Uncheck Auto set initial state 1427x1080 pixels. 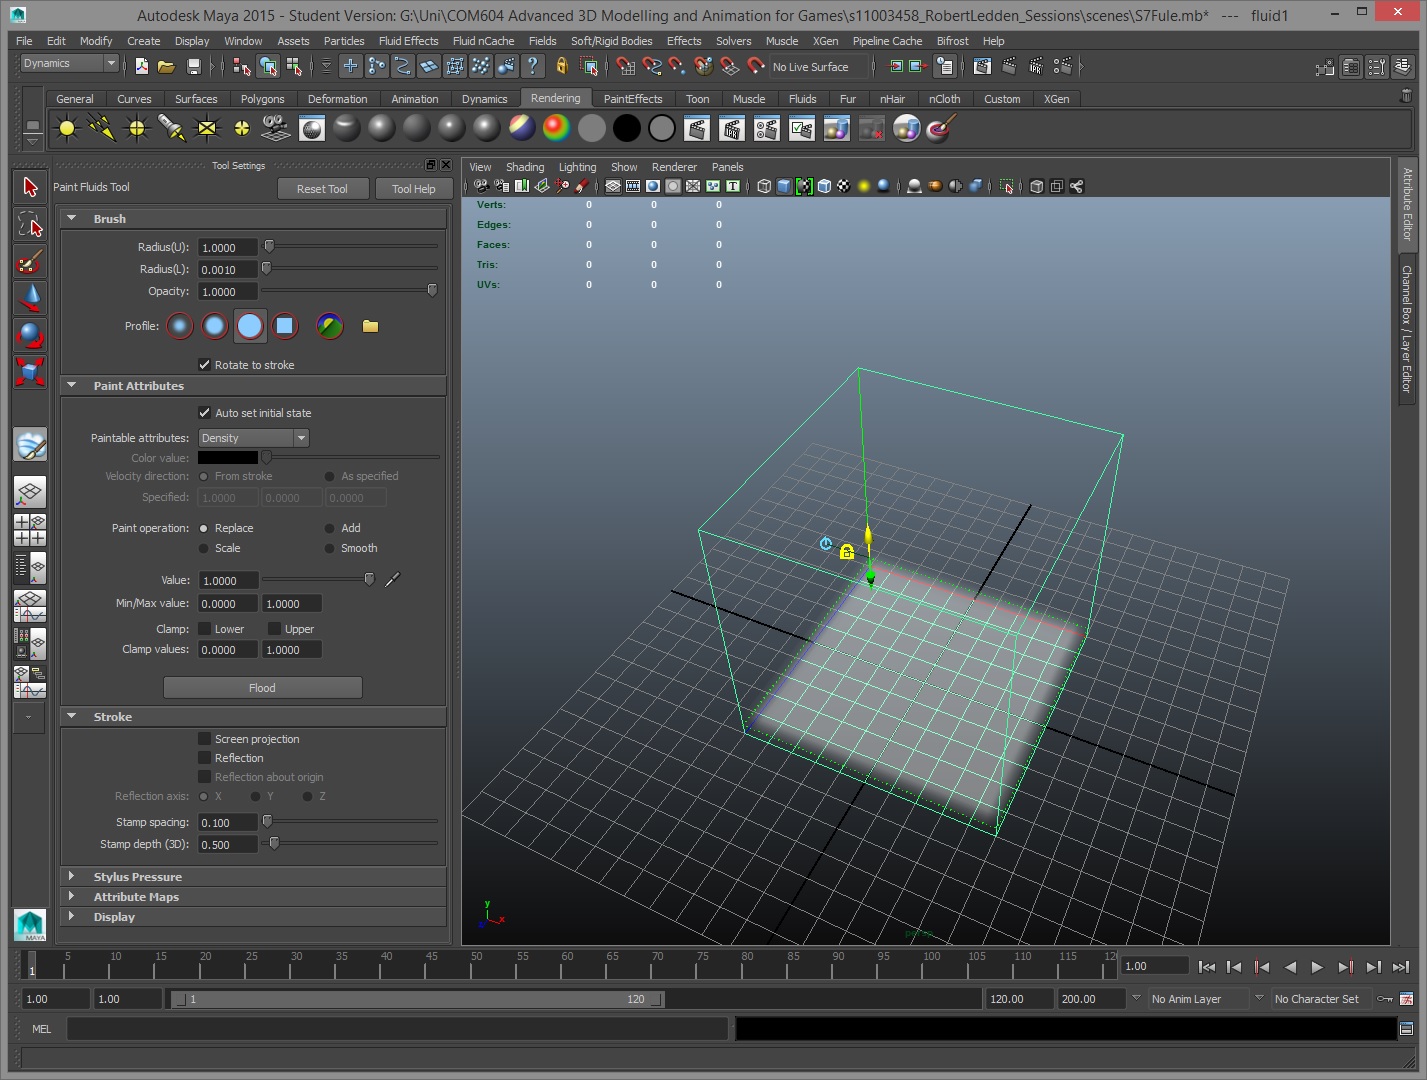205,413
